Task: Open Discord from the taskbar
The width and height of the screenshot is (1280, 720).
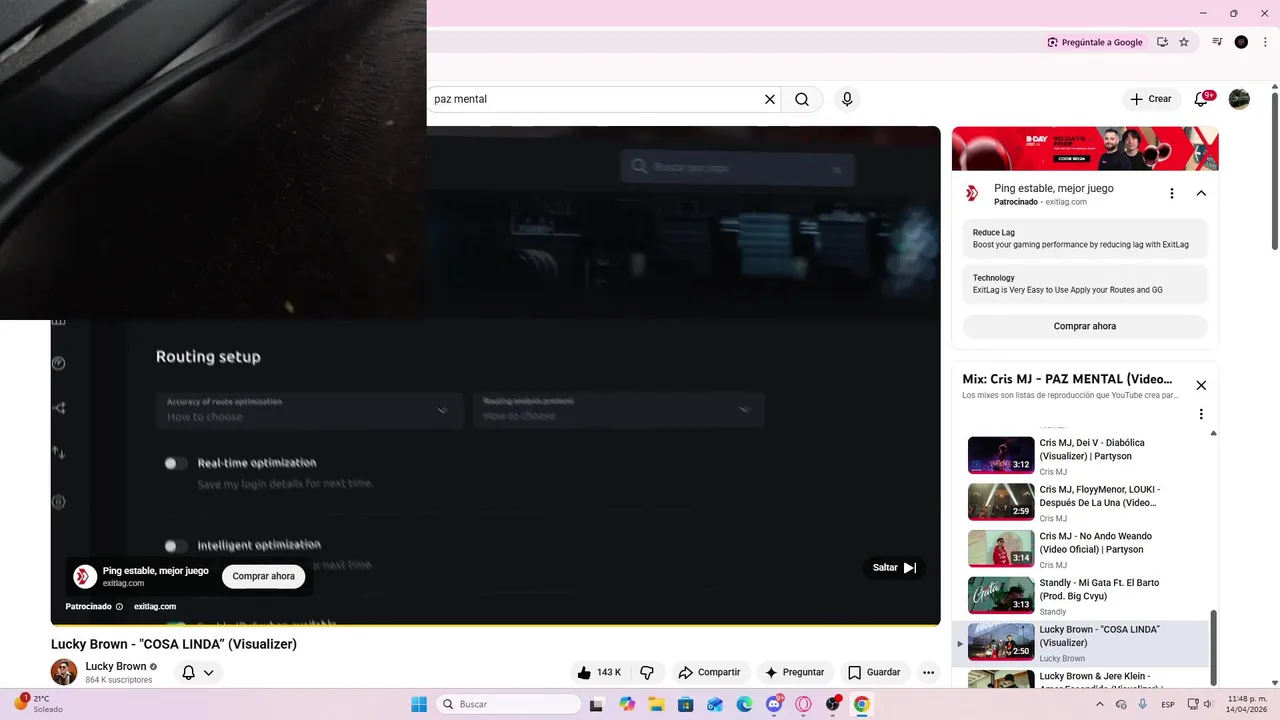Action: click(774, 704)
